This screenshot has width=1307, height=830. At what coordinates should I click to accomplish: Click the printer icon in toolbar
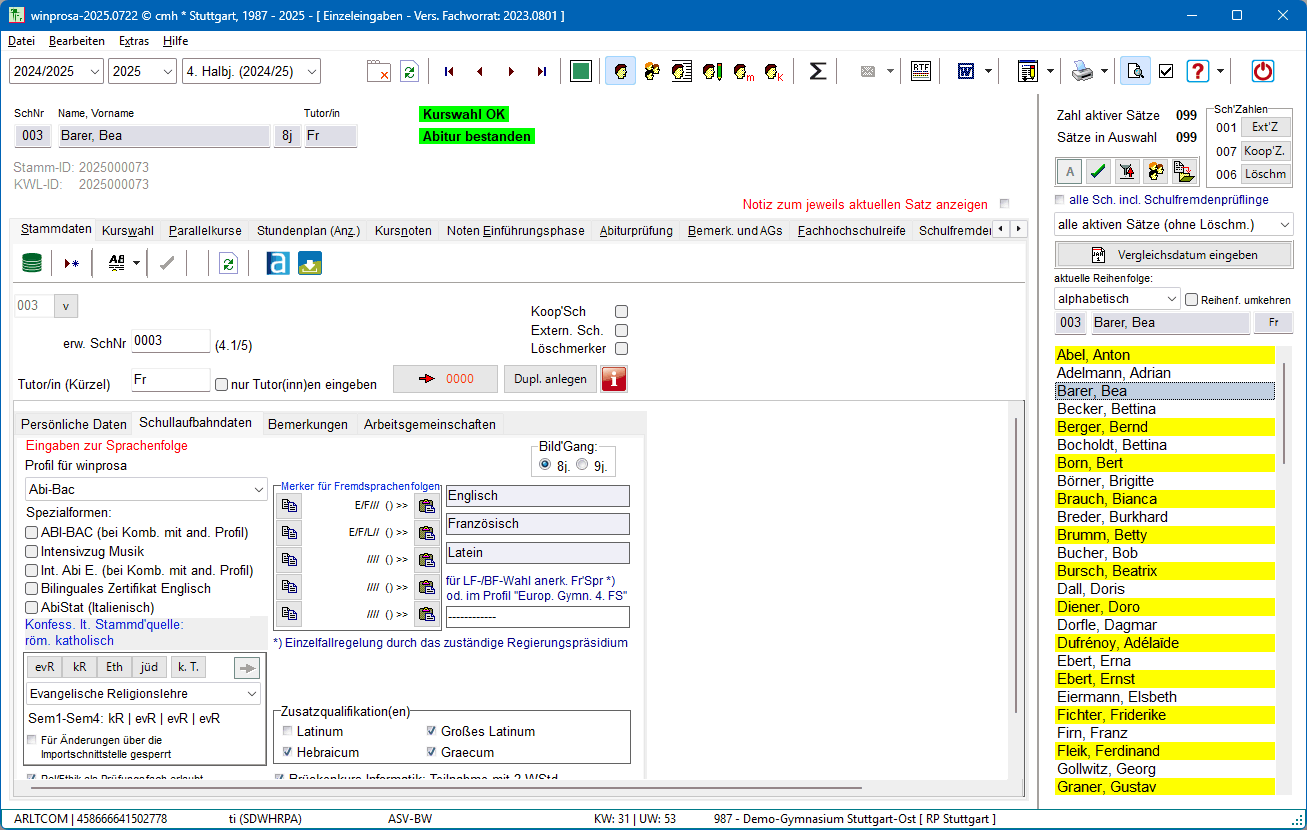1082,71
